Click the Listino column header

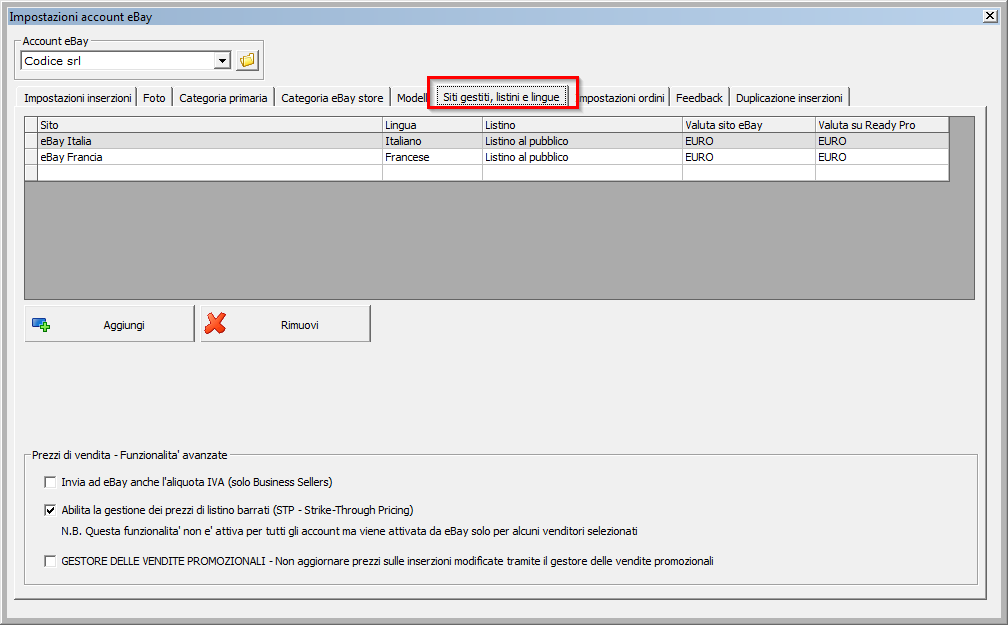click(x=582, y=125)
